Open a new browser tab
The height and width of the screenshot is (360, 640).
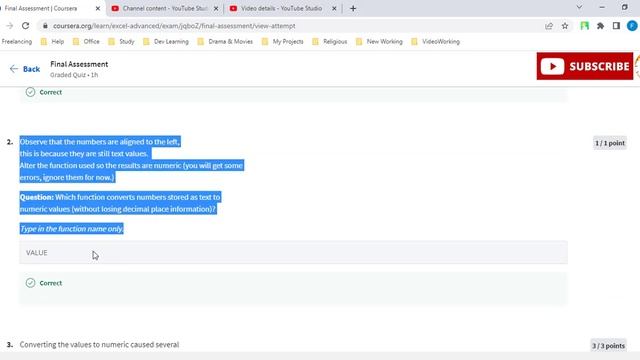point(353,8)
